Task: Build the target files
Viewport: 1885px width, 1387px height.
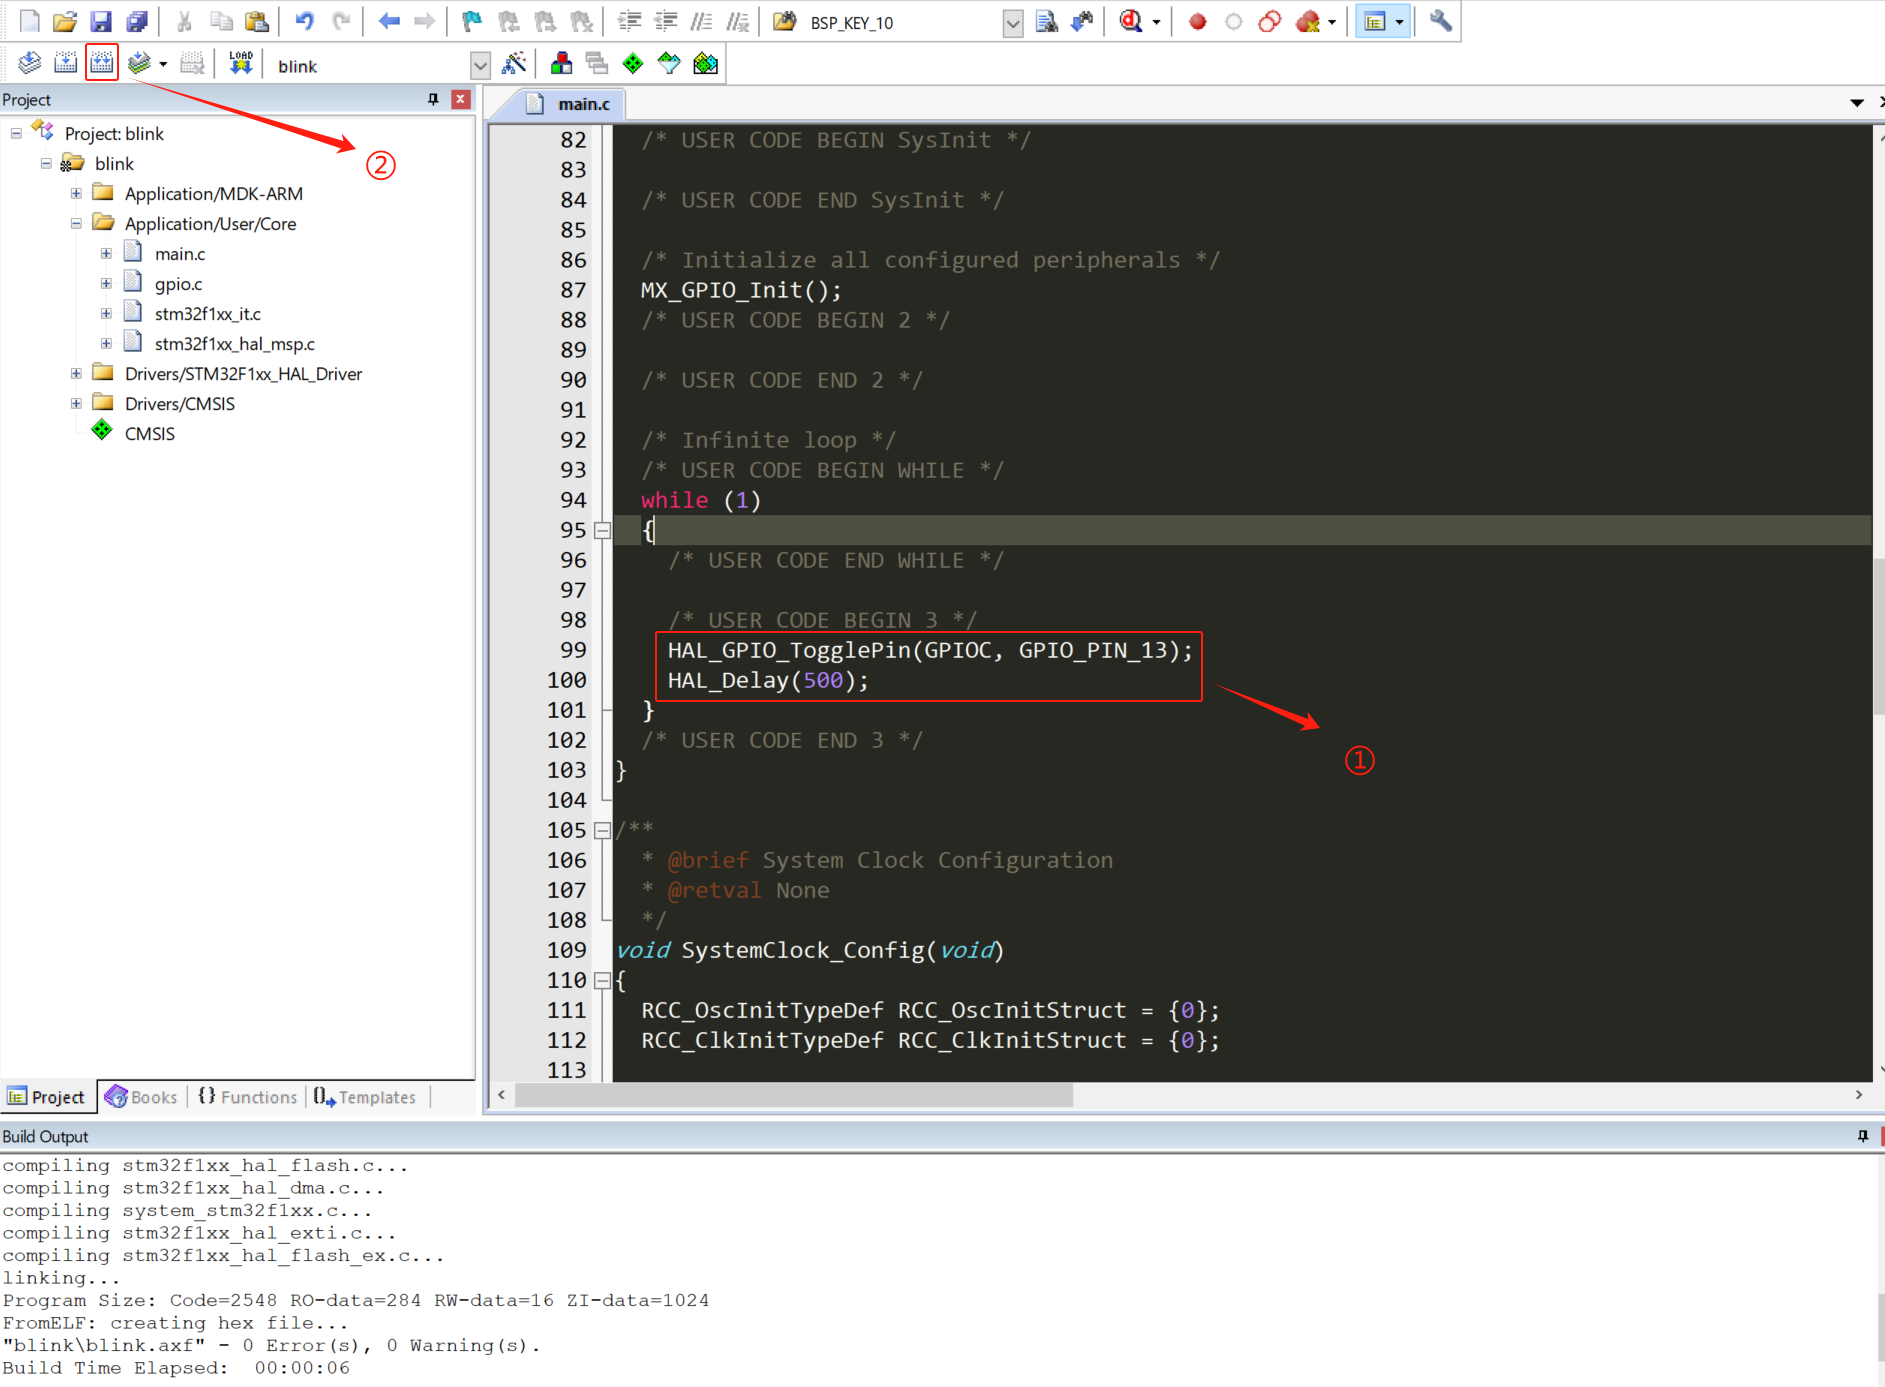Action: coord(65,63)
